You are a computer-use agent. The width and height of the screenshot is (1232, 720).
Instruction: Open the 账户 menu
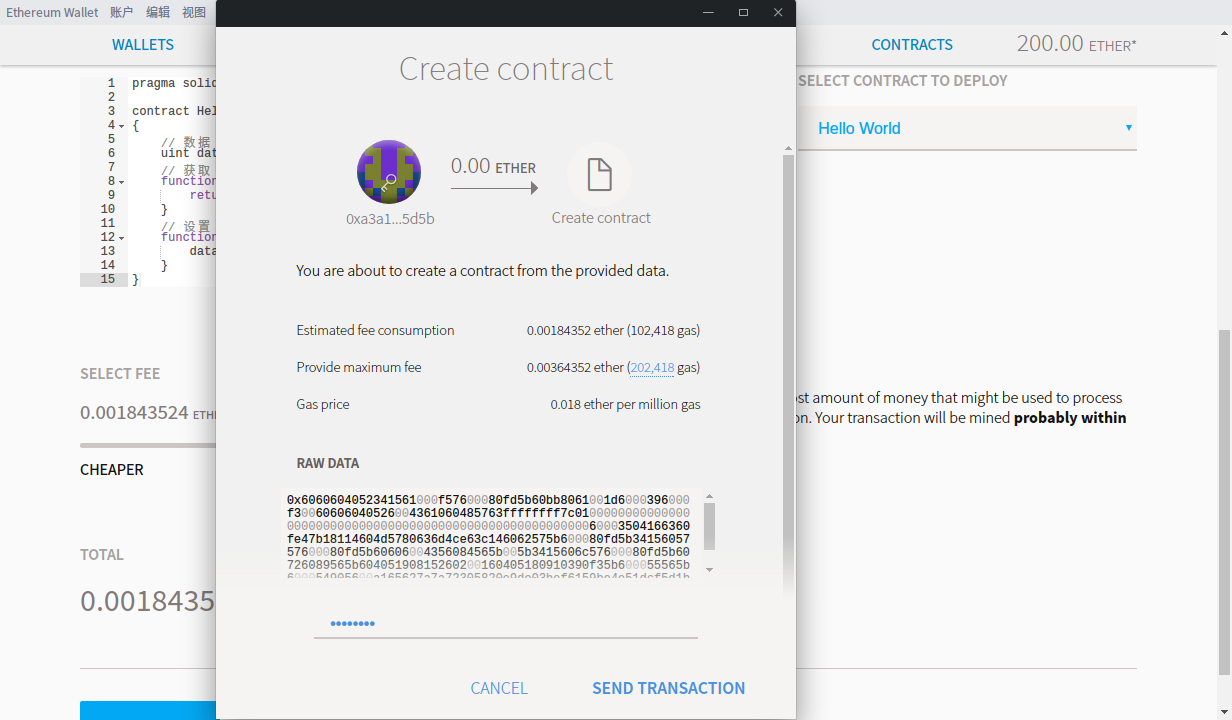click(x=121, y=13)
